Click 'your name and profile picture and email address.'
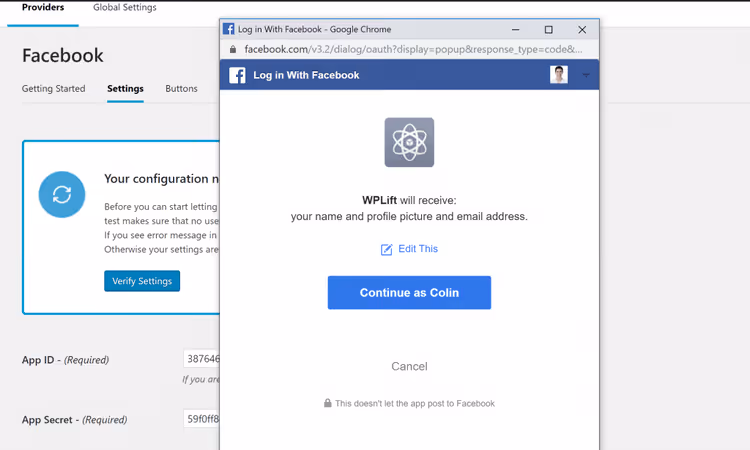Screen dimensions: 750x450 point(409,217)
